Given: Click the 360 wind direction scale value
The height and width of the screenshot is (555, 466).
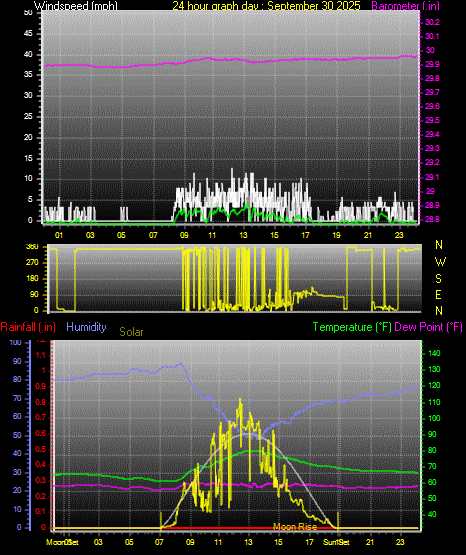Looking at the screenshot, I should pos(32,247).
